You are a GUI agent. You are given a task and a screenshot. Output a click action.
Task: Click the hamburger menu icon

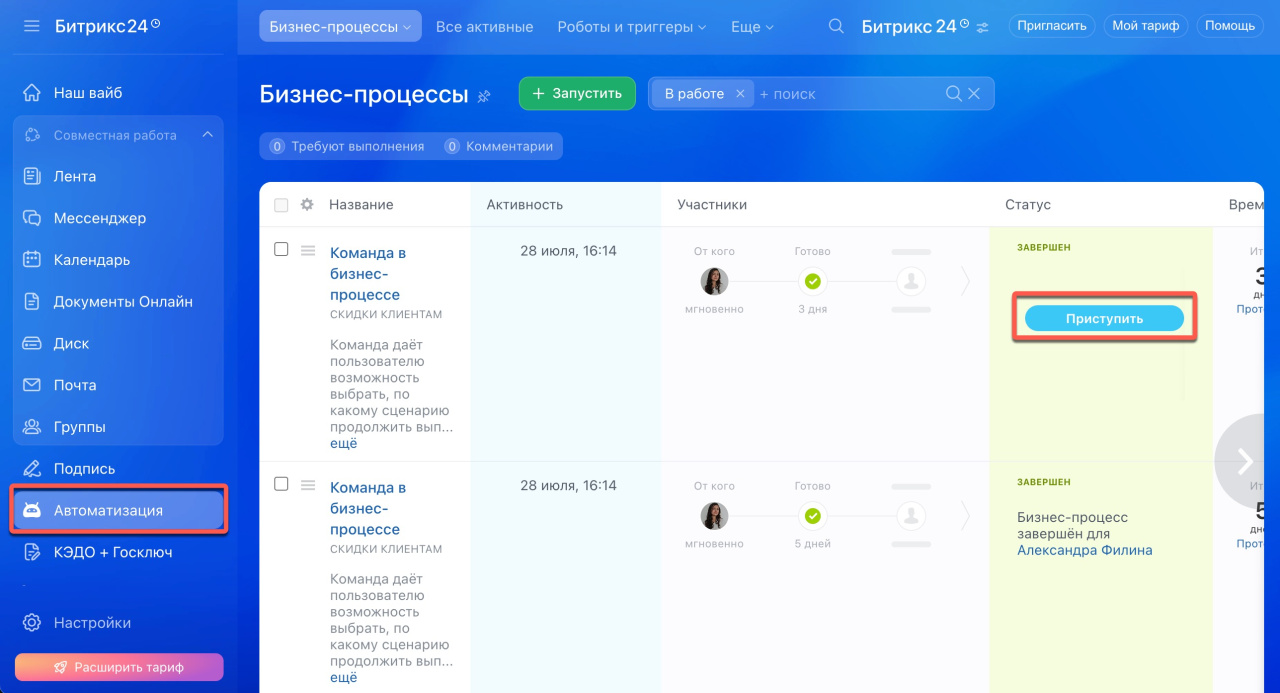pyautogui.click(x=31, y=26)
